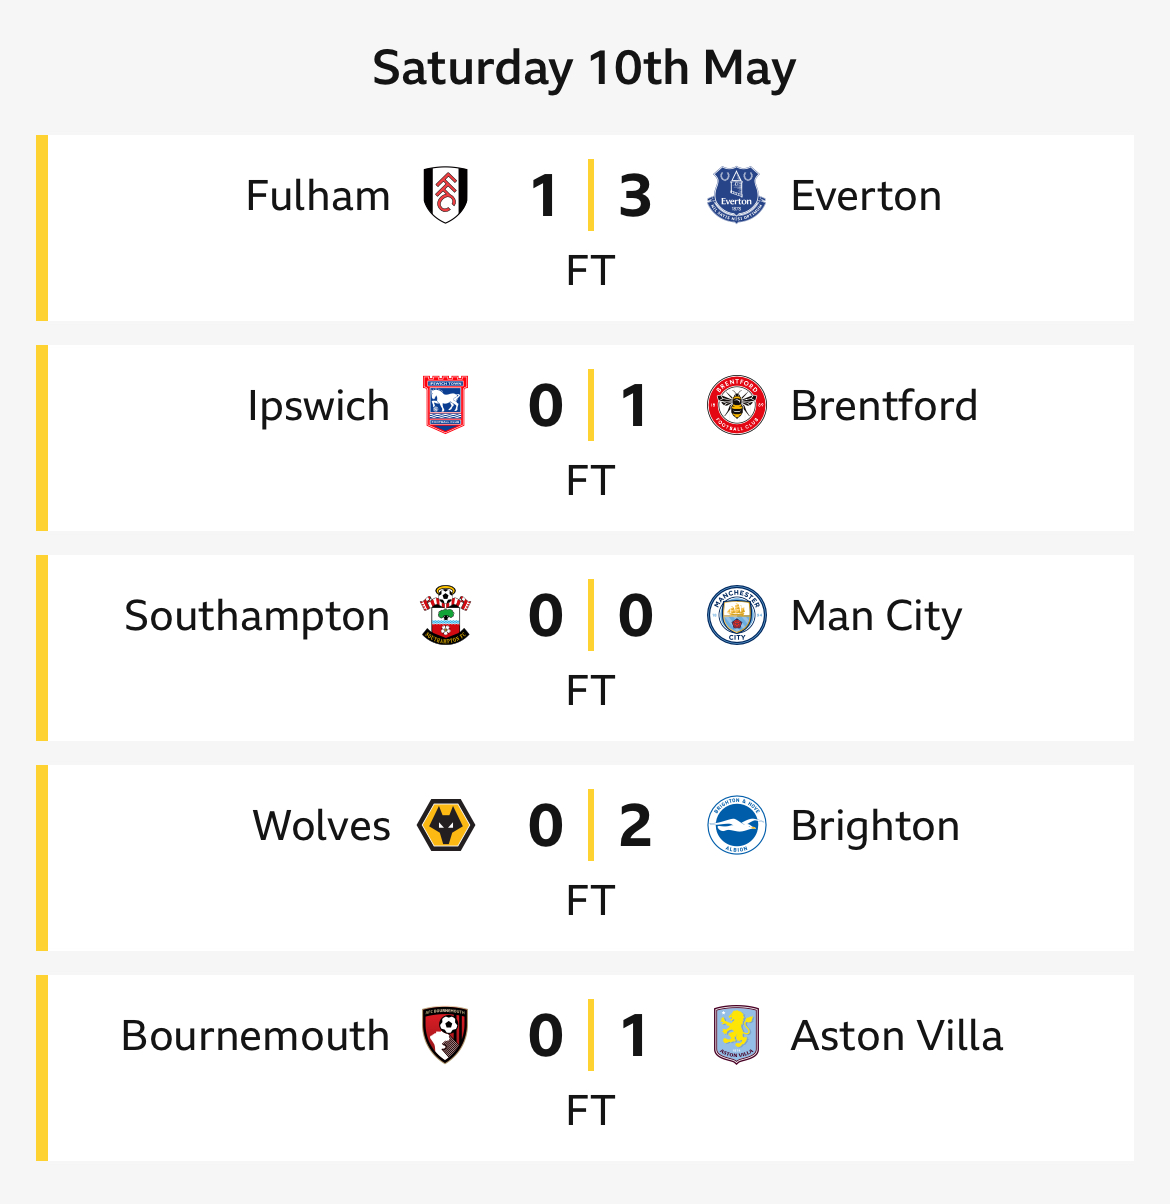Select the Brentford team name
The height and width of the screenshot is (1204, 1170).
click(884, 406)
